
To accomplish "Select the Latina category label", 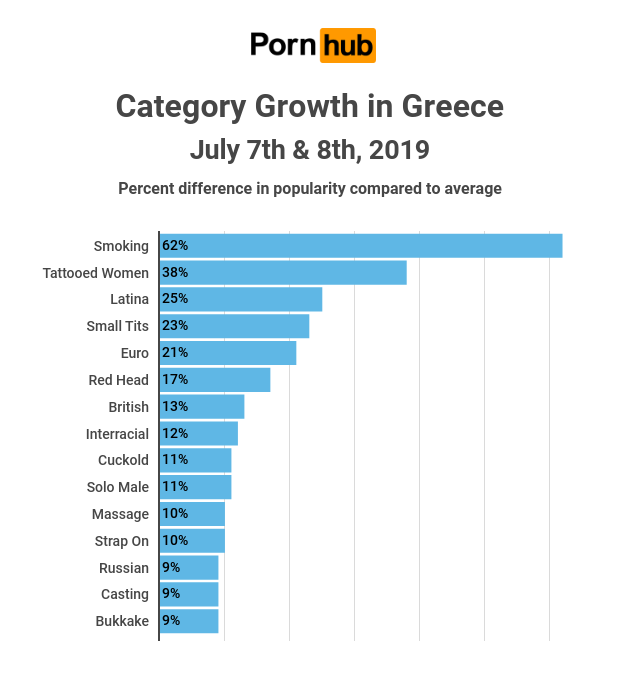I will click(x=129, y=299).
